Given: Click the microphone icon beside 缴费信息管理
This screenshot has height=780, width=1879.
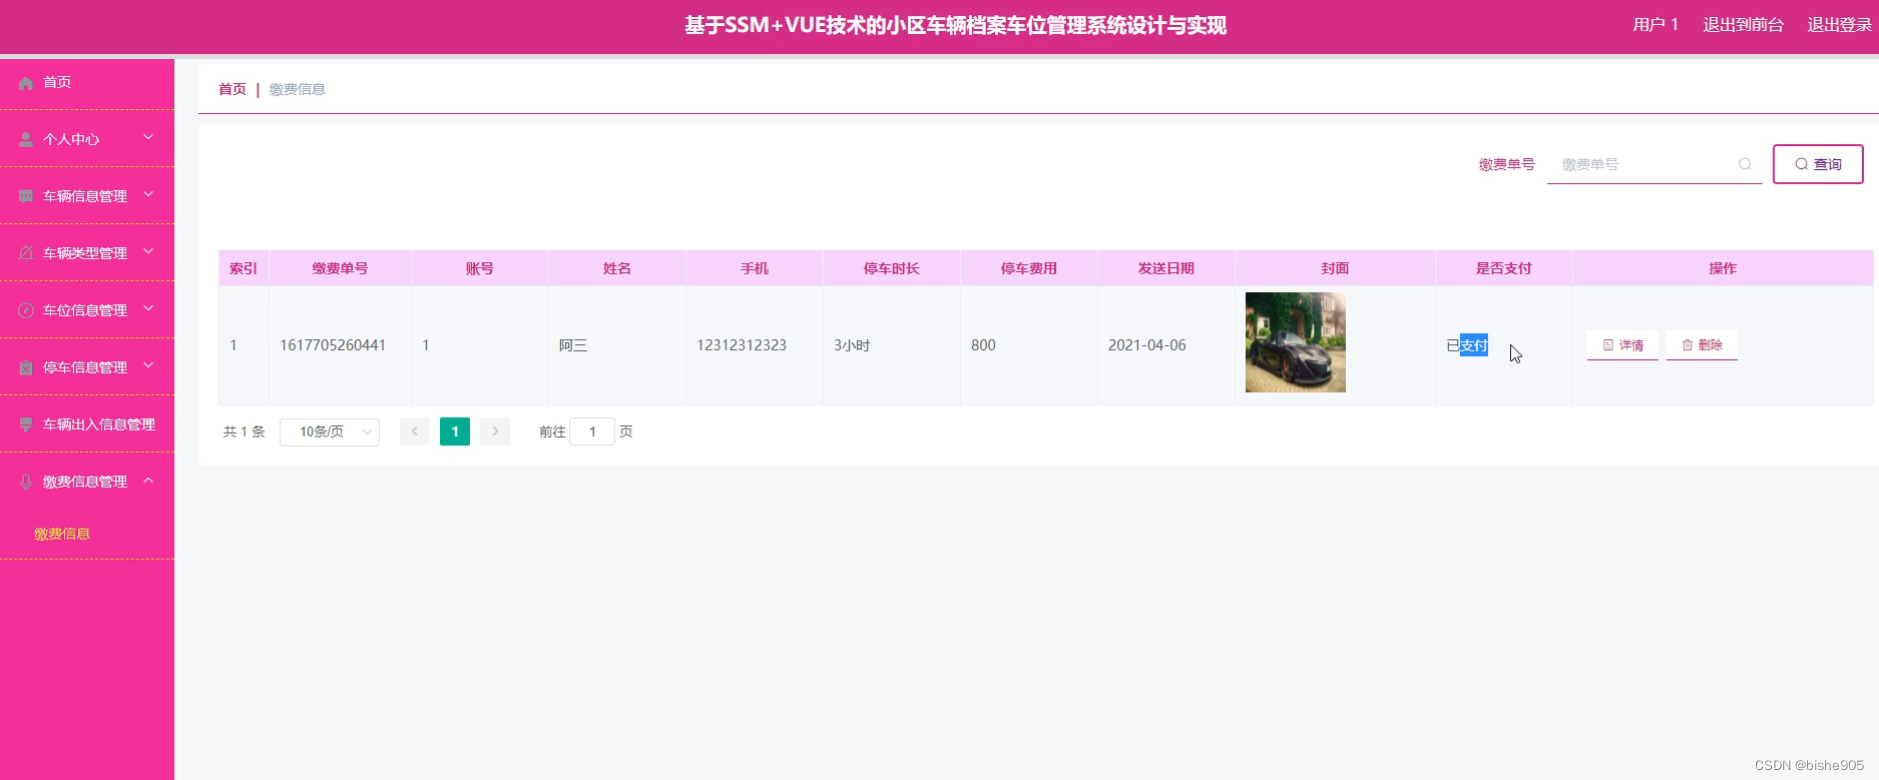Looking at the screenshot, I should [26, 482].
